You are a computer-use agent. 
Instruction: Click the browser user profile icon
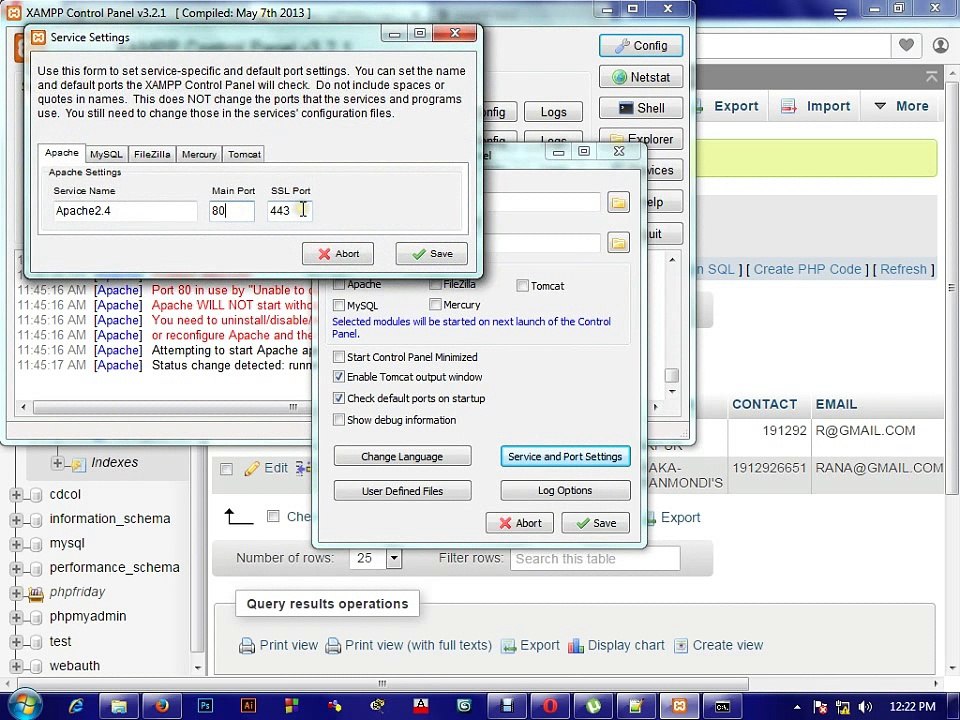(x=940, y=45)
